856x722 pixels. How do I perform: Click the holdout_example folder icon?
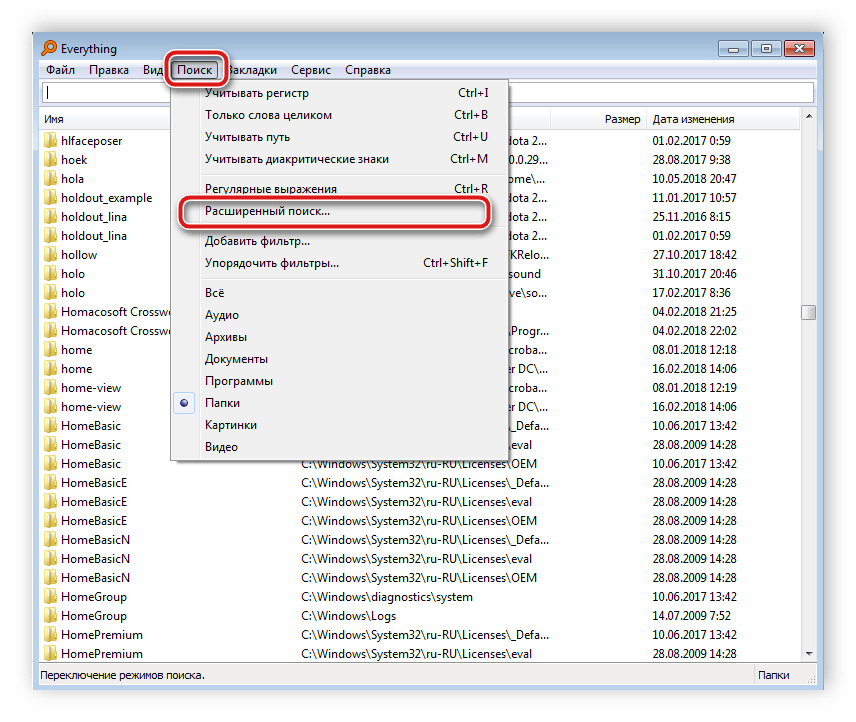click(x=50, y=198)
